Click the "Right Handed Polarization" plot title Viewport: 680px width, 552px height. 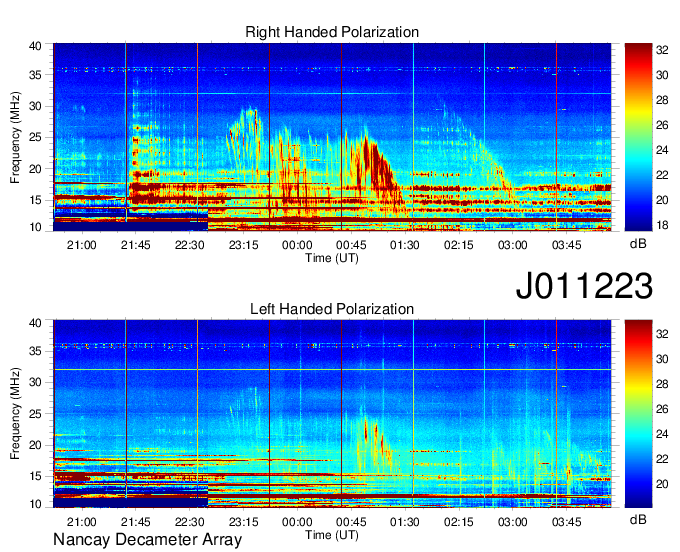pos(332,32)
